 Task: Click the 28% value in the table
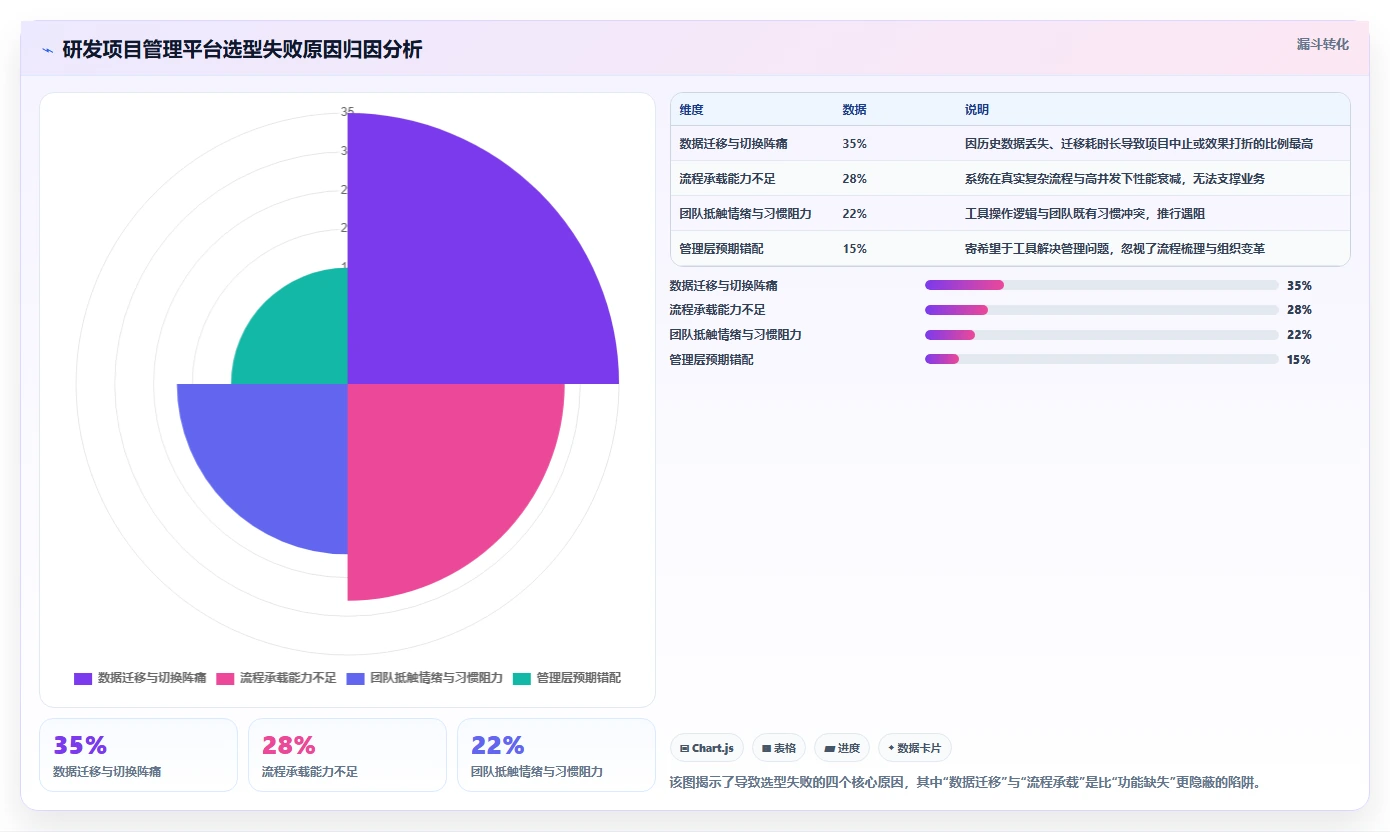[855, 179]
